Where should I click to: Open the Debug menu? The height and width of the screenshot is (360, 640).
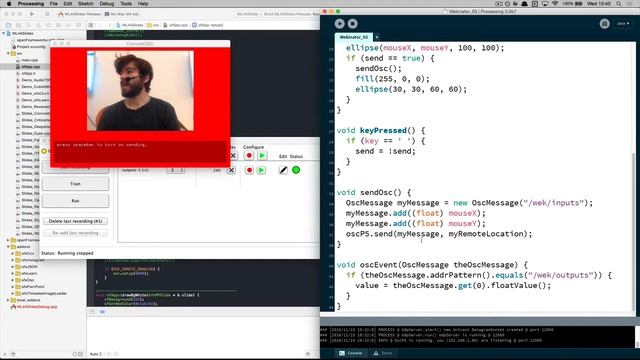point(107,4)
